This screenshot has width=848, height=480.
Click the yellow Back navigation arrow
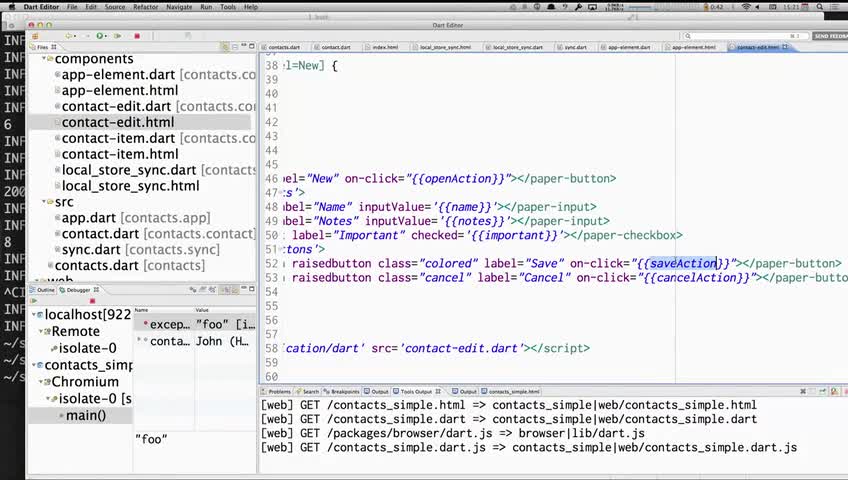68,36
